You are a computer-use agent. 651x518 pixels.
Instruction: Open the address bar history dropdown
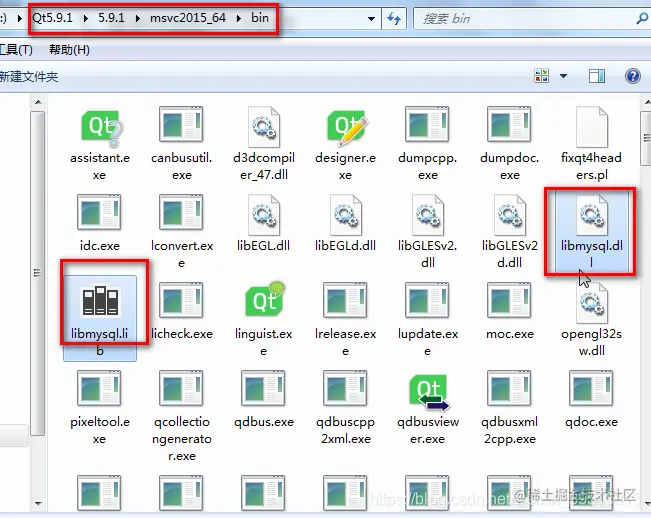[371, 19]
